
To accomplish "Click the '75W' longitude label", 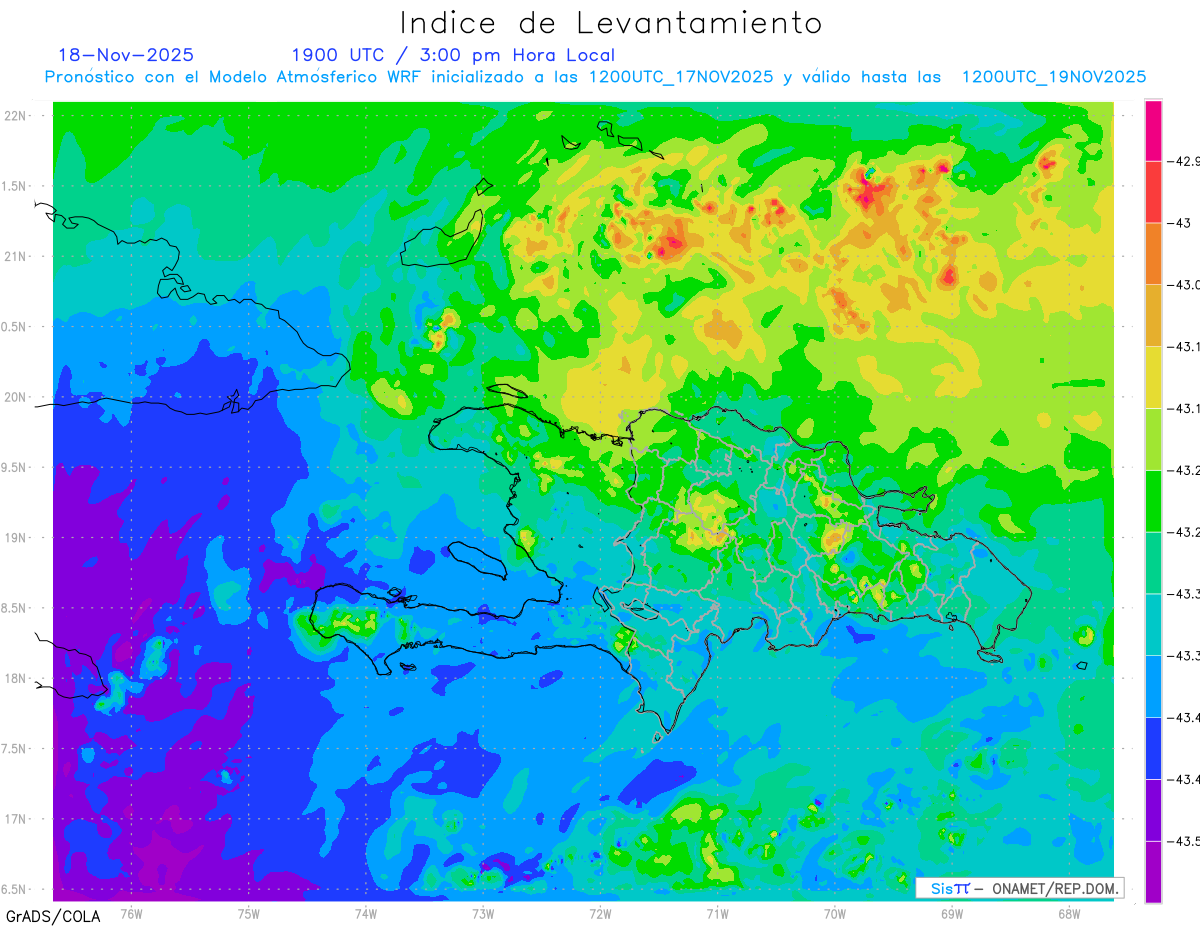I will coord(249,913).
